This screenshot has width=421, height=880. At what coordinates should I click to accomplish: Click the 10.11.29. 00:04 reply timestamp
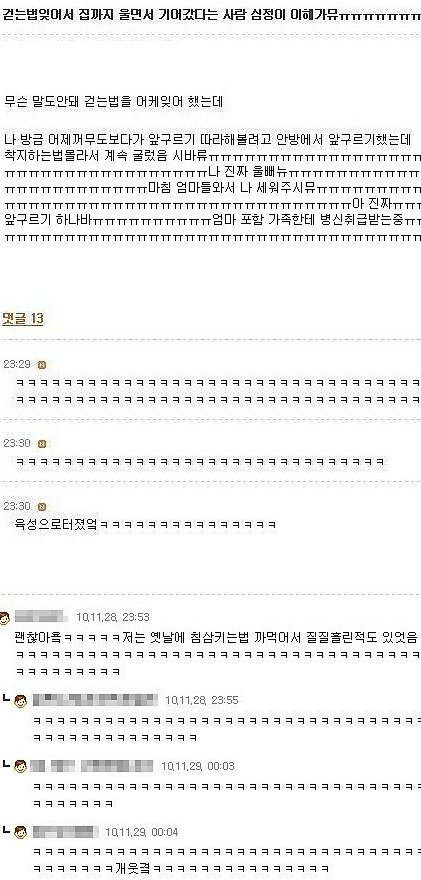[x=141, y=832]
